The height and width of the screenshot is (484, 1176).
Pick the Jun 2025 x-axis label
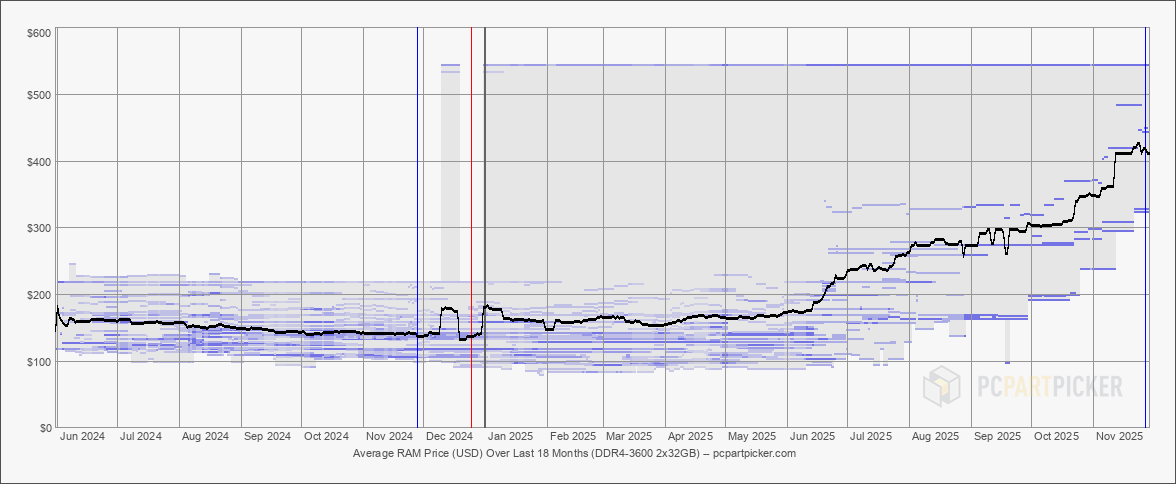812,437
